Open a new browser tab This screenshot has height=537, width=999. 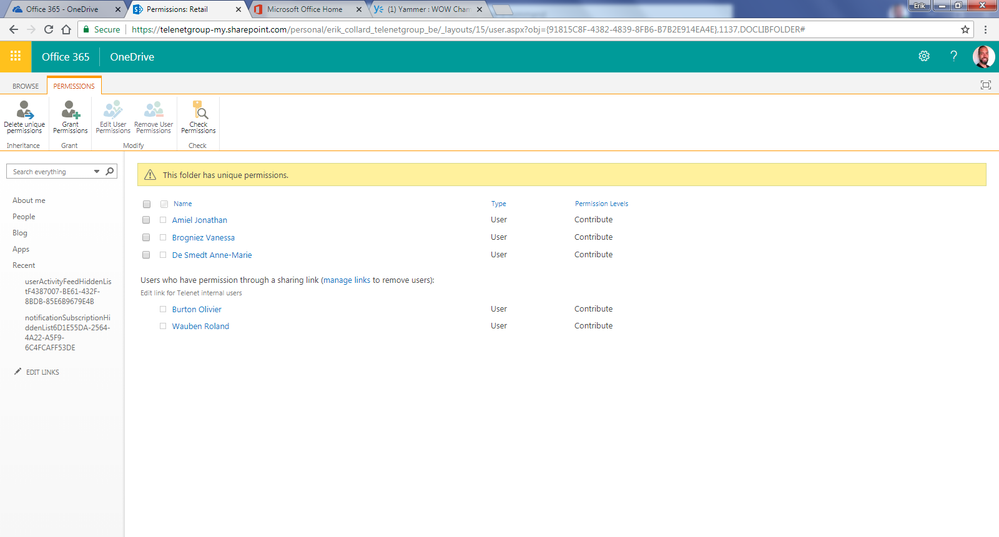pyautogui.click(x=503, y=10)
